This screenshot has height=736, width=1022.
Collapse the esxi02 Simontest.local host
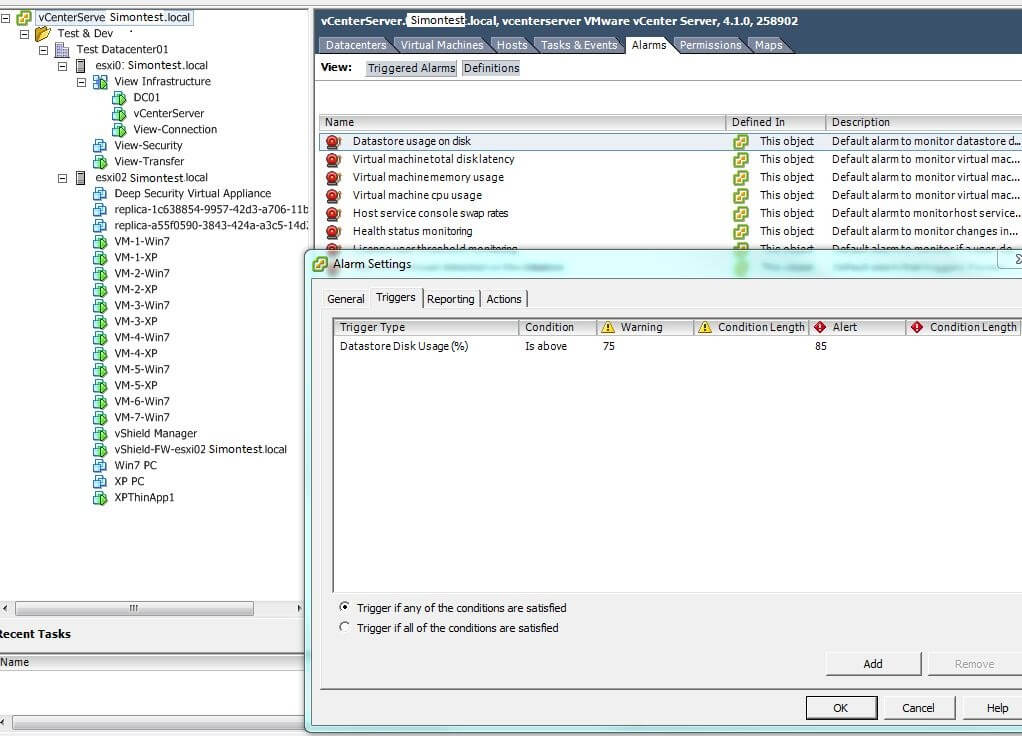(x=62, y=178)
